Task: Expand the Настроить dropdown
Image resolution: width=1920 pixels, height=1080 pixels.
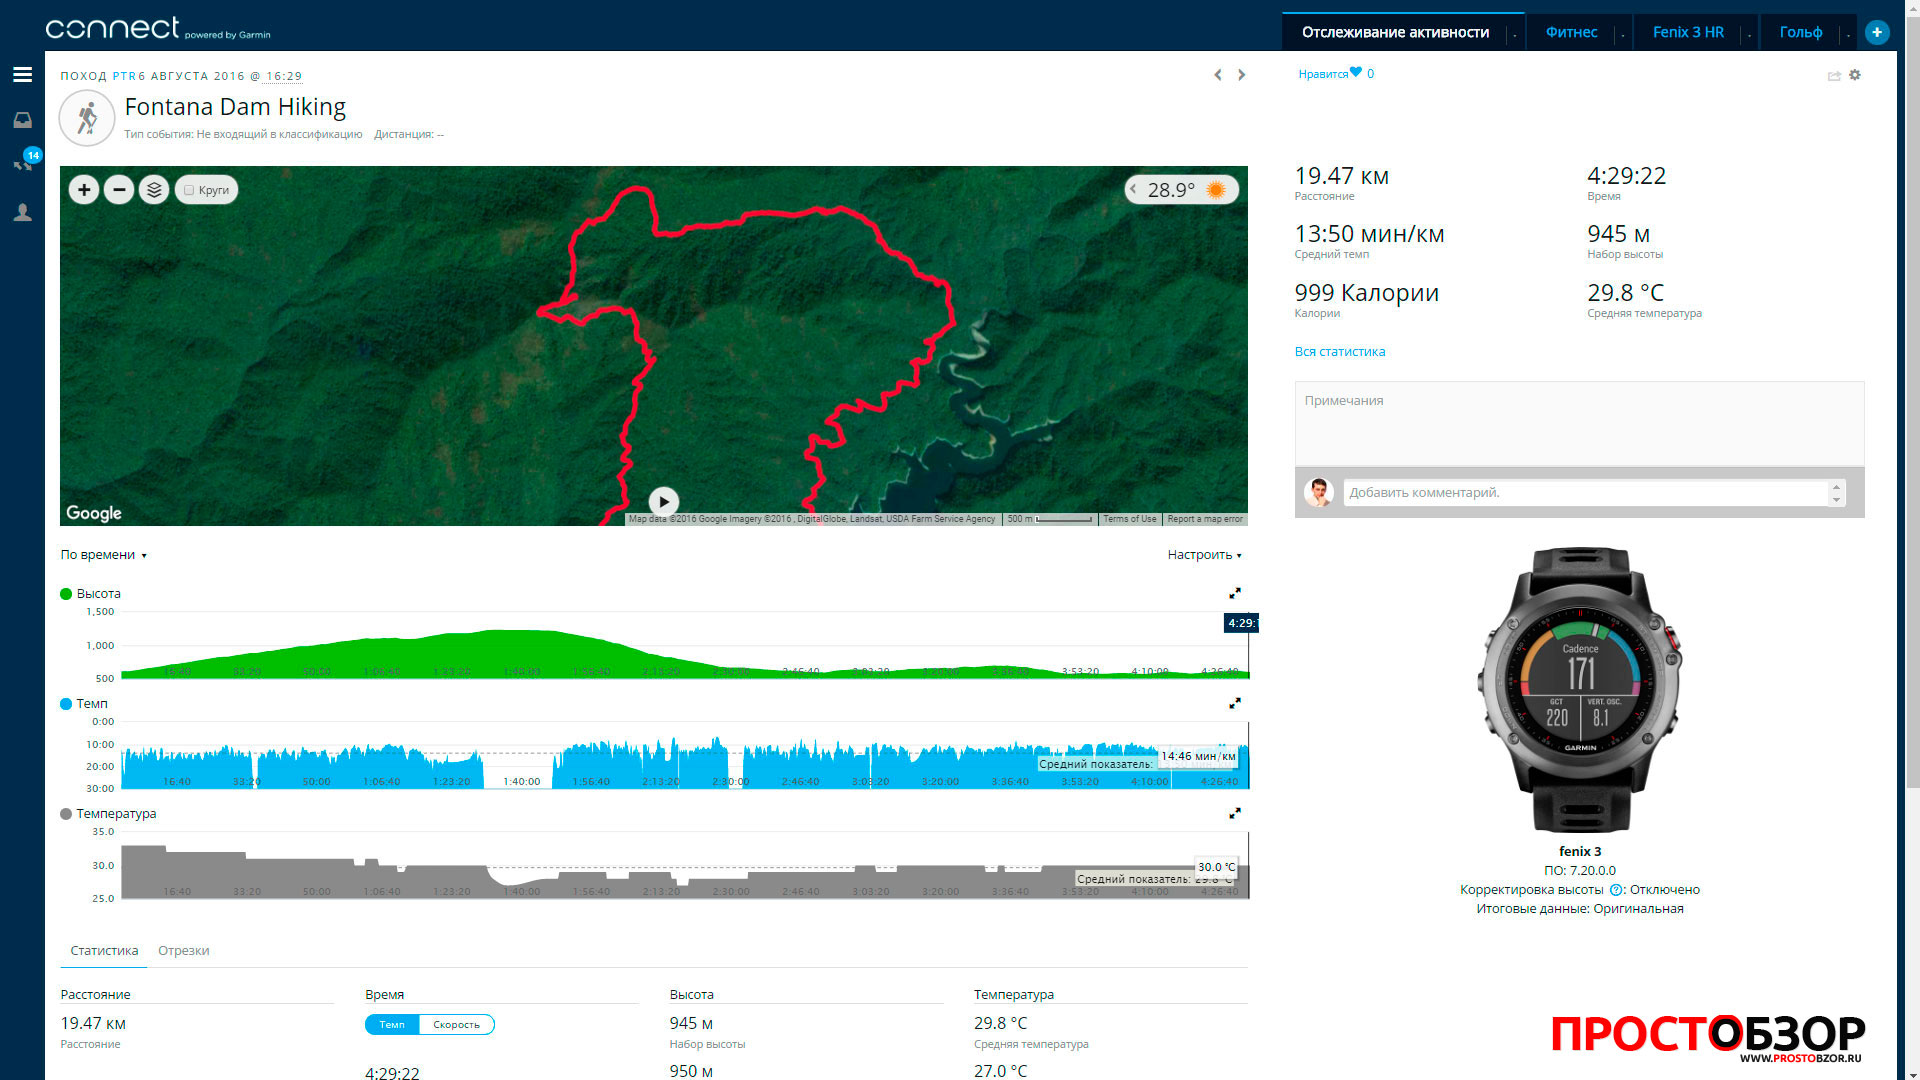Action: 1204,555
